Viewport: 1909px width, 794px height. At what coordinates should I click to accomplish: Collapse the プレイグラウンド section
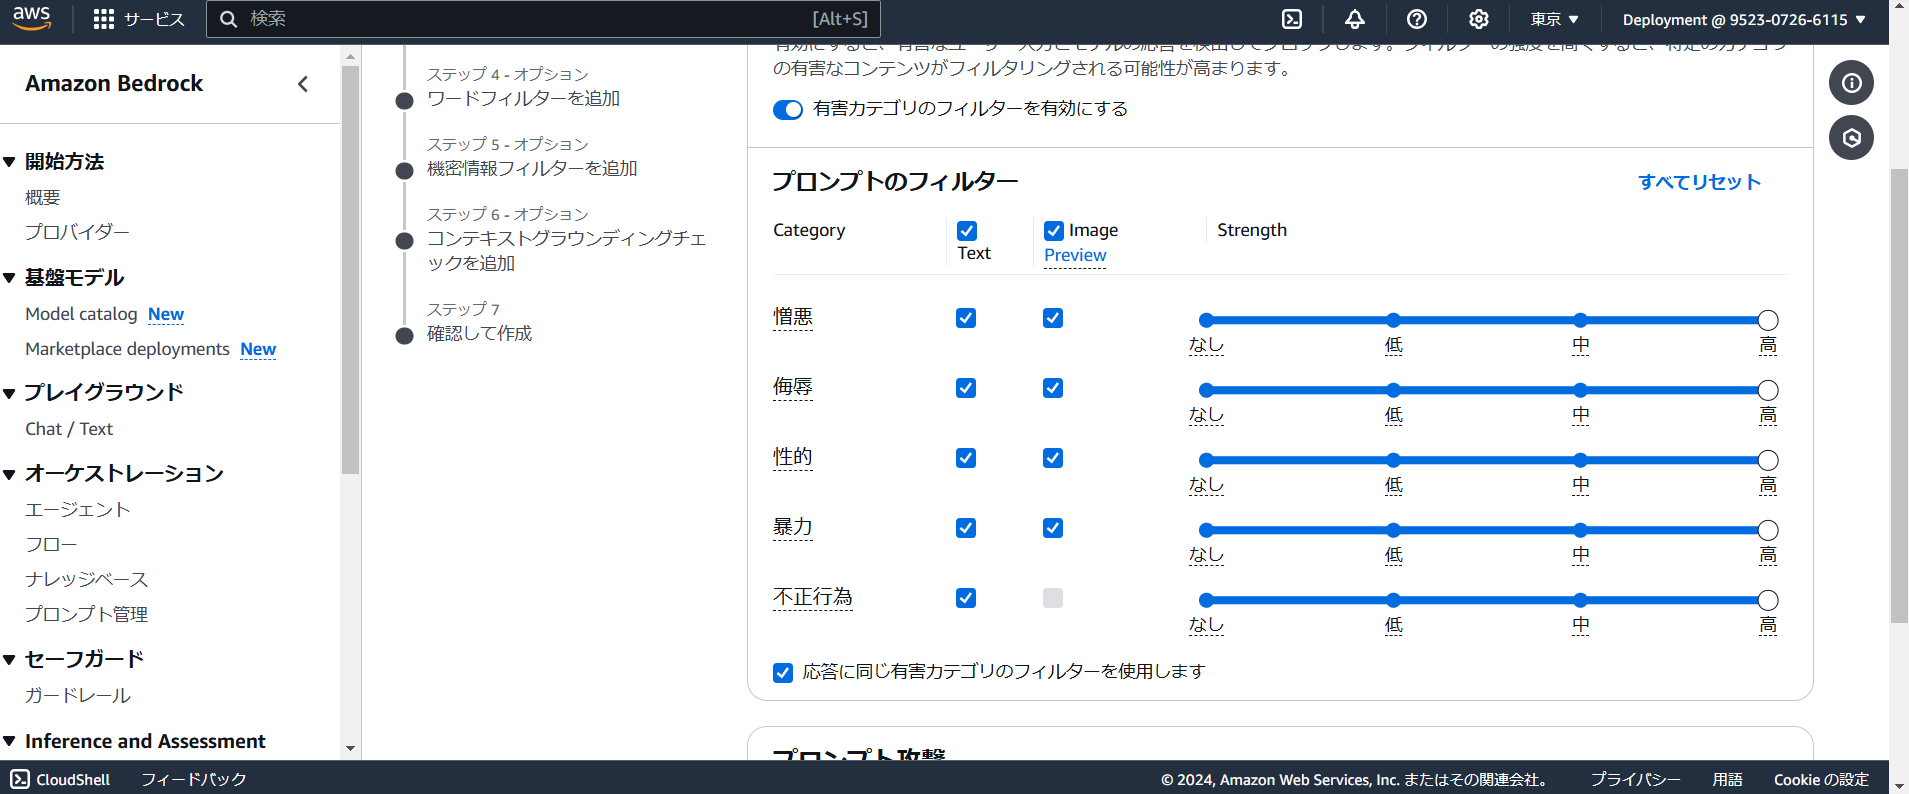[x=10, y=393]
